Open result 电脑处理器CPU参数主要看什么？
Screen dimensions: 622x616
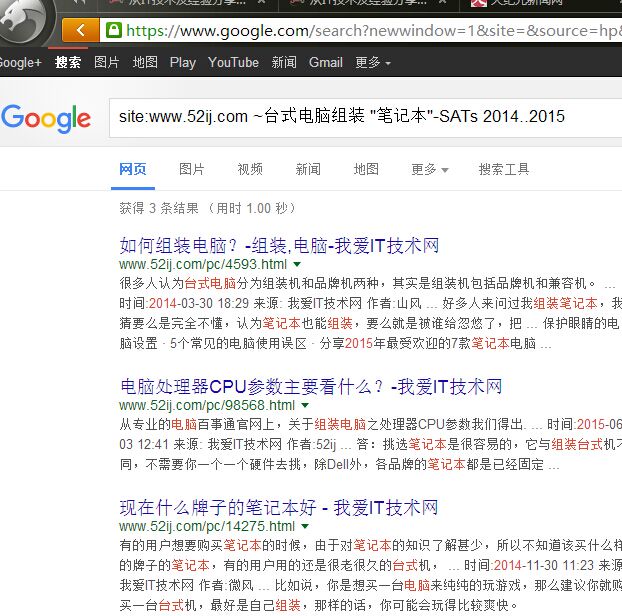(x=311, y=386)
